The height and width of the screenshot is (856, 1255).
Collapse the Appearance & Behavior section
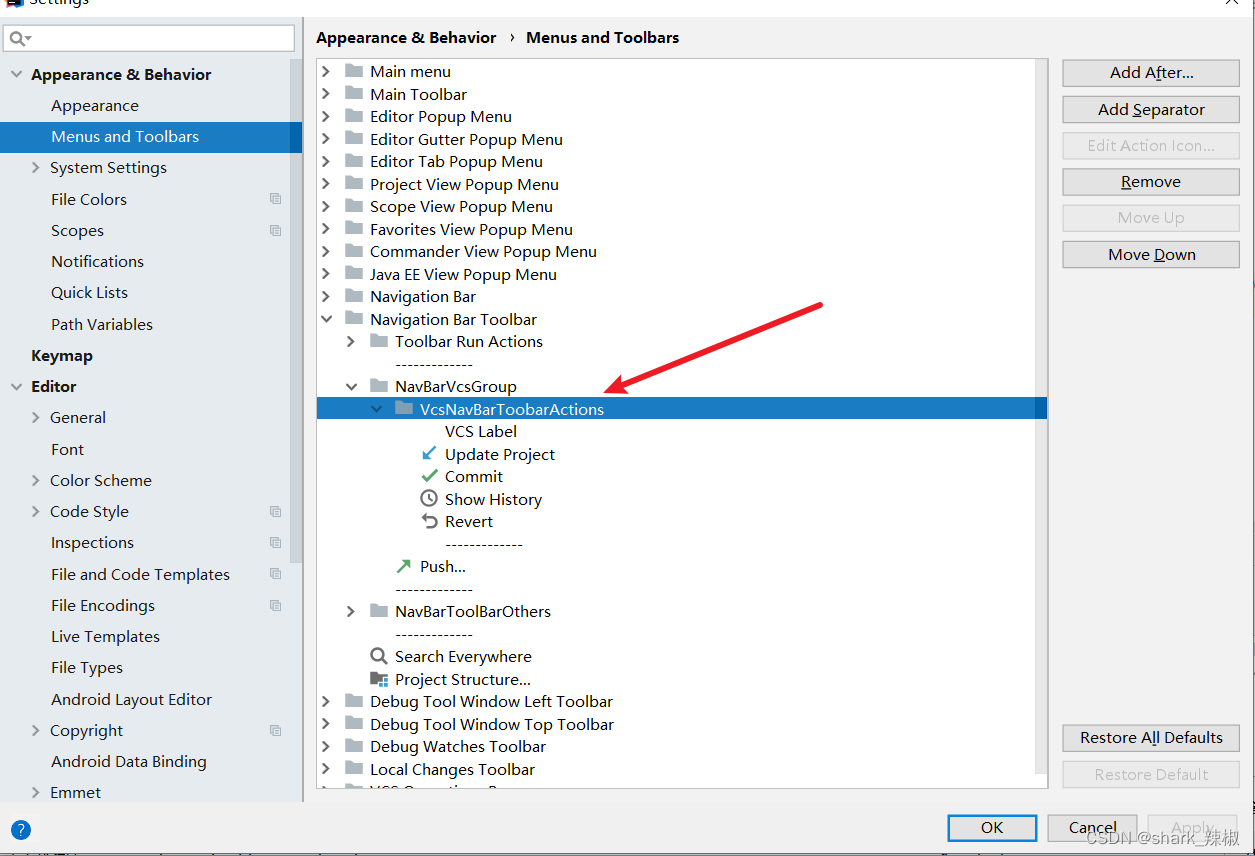coord(16,74)
